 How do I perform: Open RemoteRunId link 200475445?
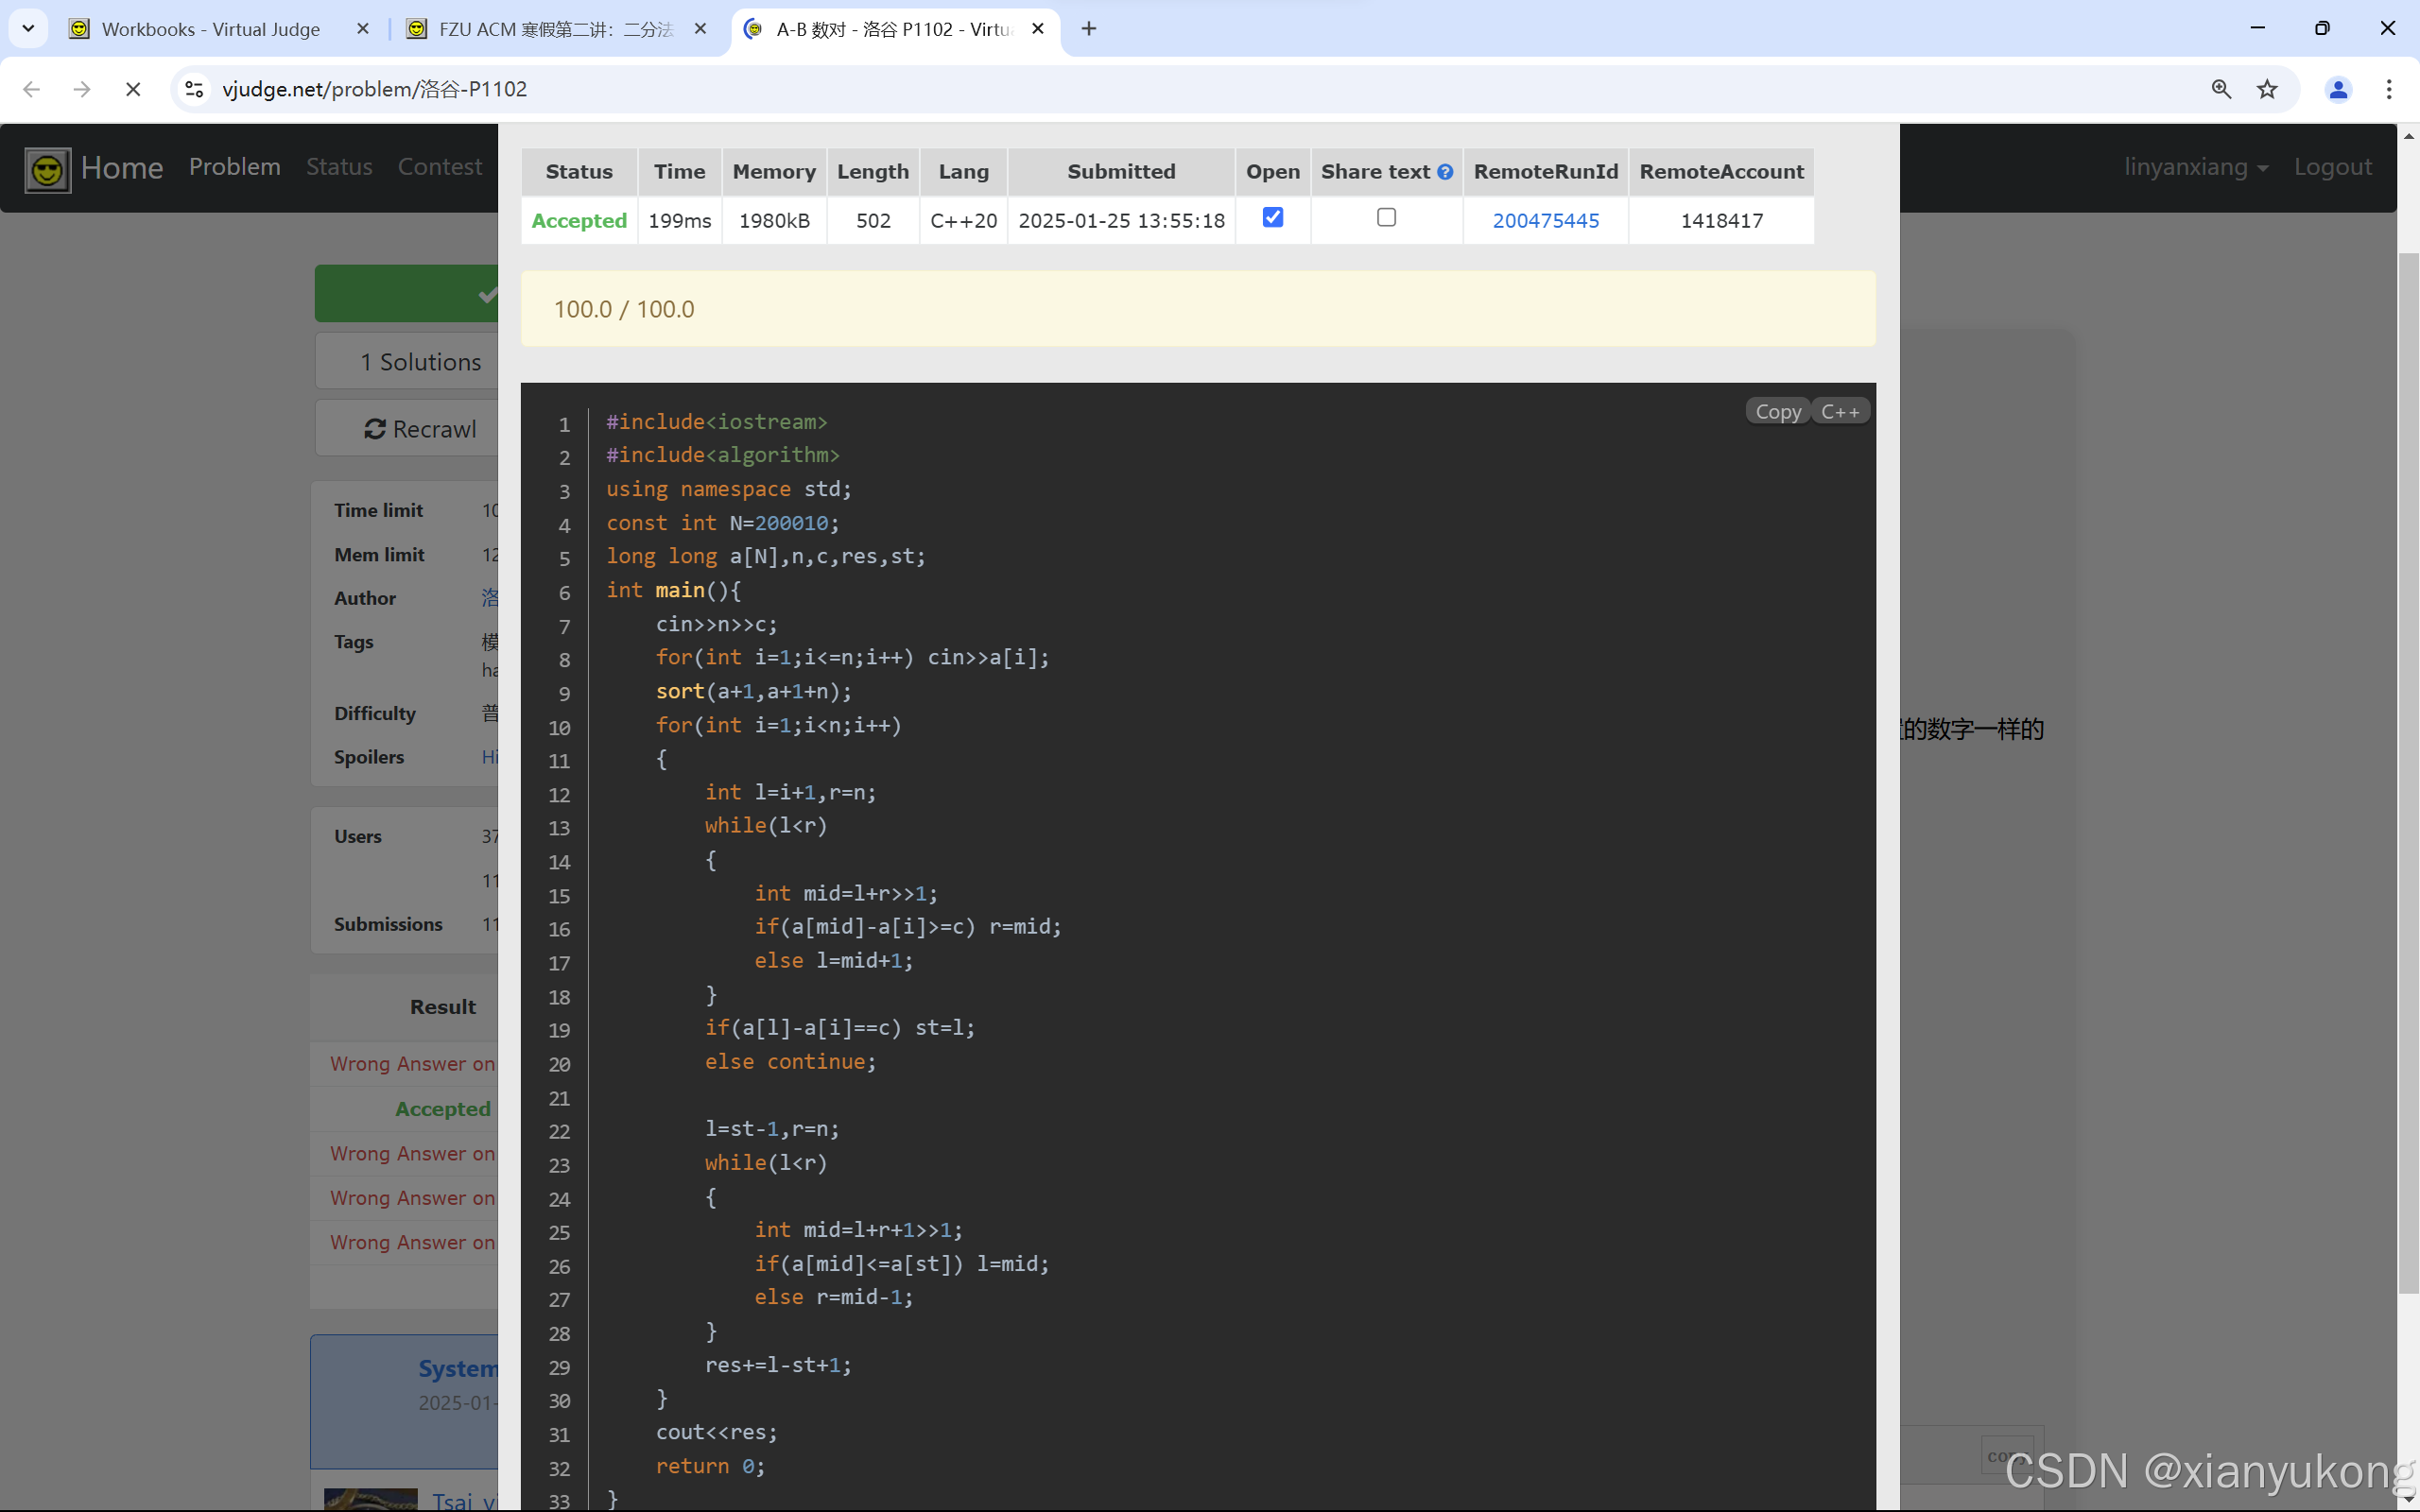click(x=1545, y=220)
